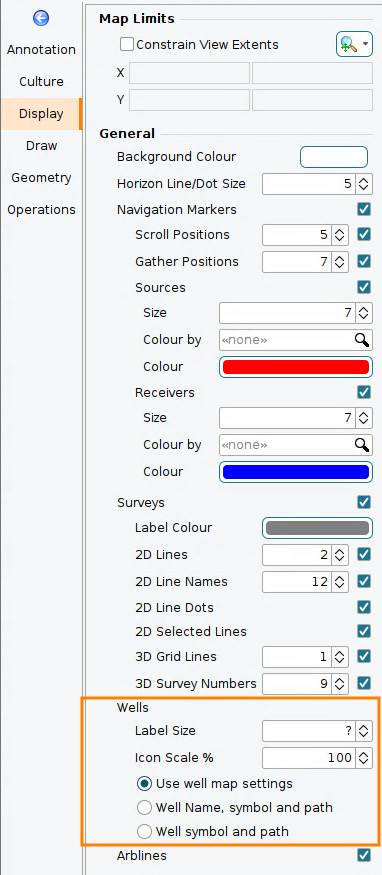
Task: Click the Receivers Size value field
Action: tap(287, 418)
